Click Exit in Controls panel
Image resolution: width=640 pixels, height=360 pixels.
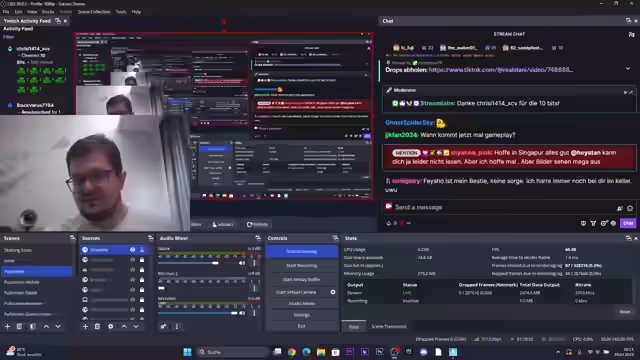point(302,326)
